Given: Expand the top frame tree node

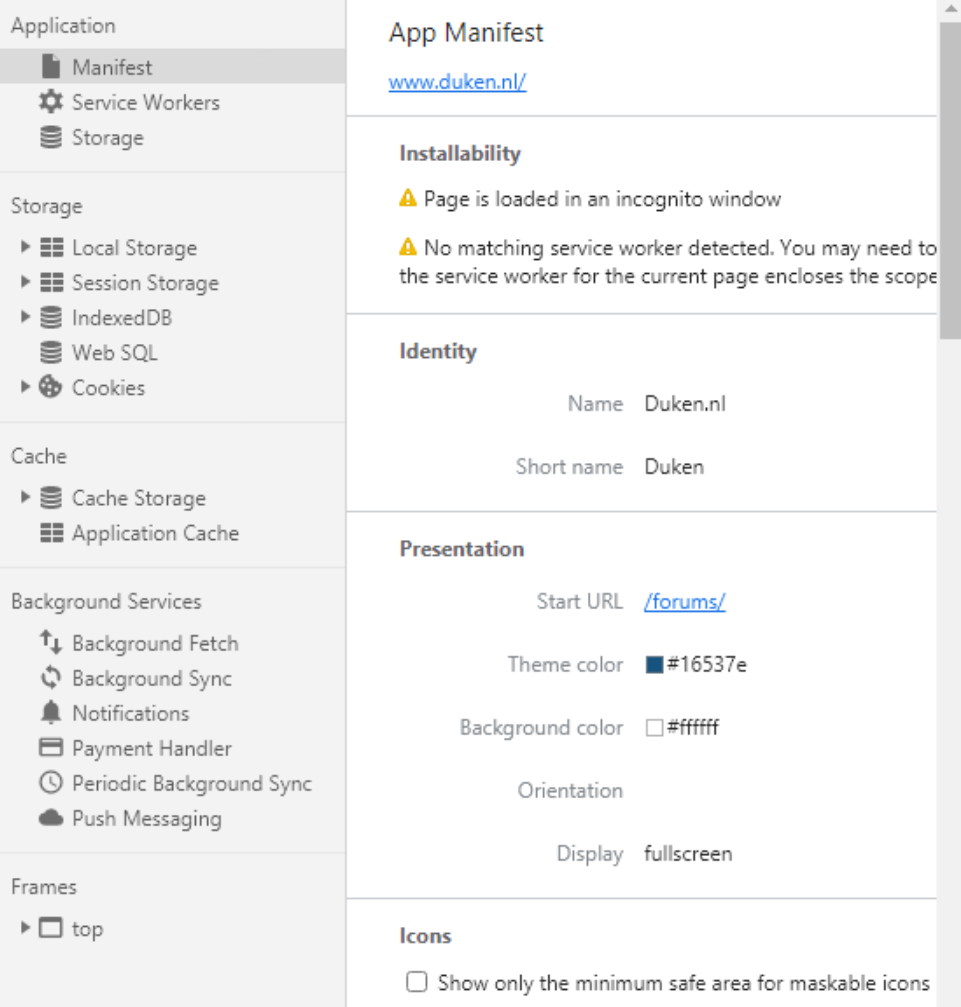Looking at the screenshot, I should click(x=25, y=927).
